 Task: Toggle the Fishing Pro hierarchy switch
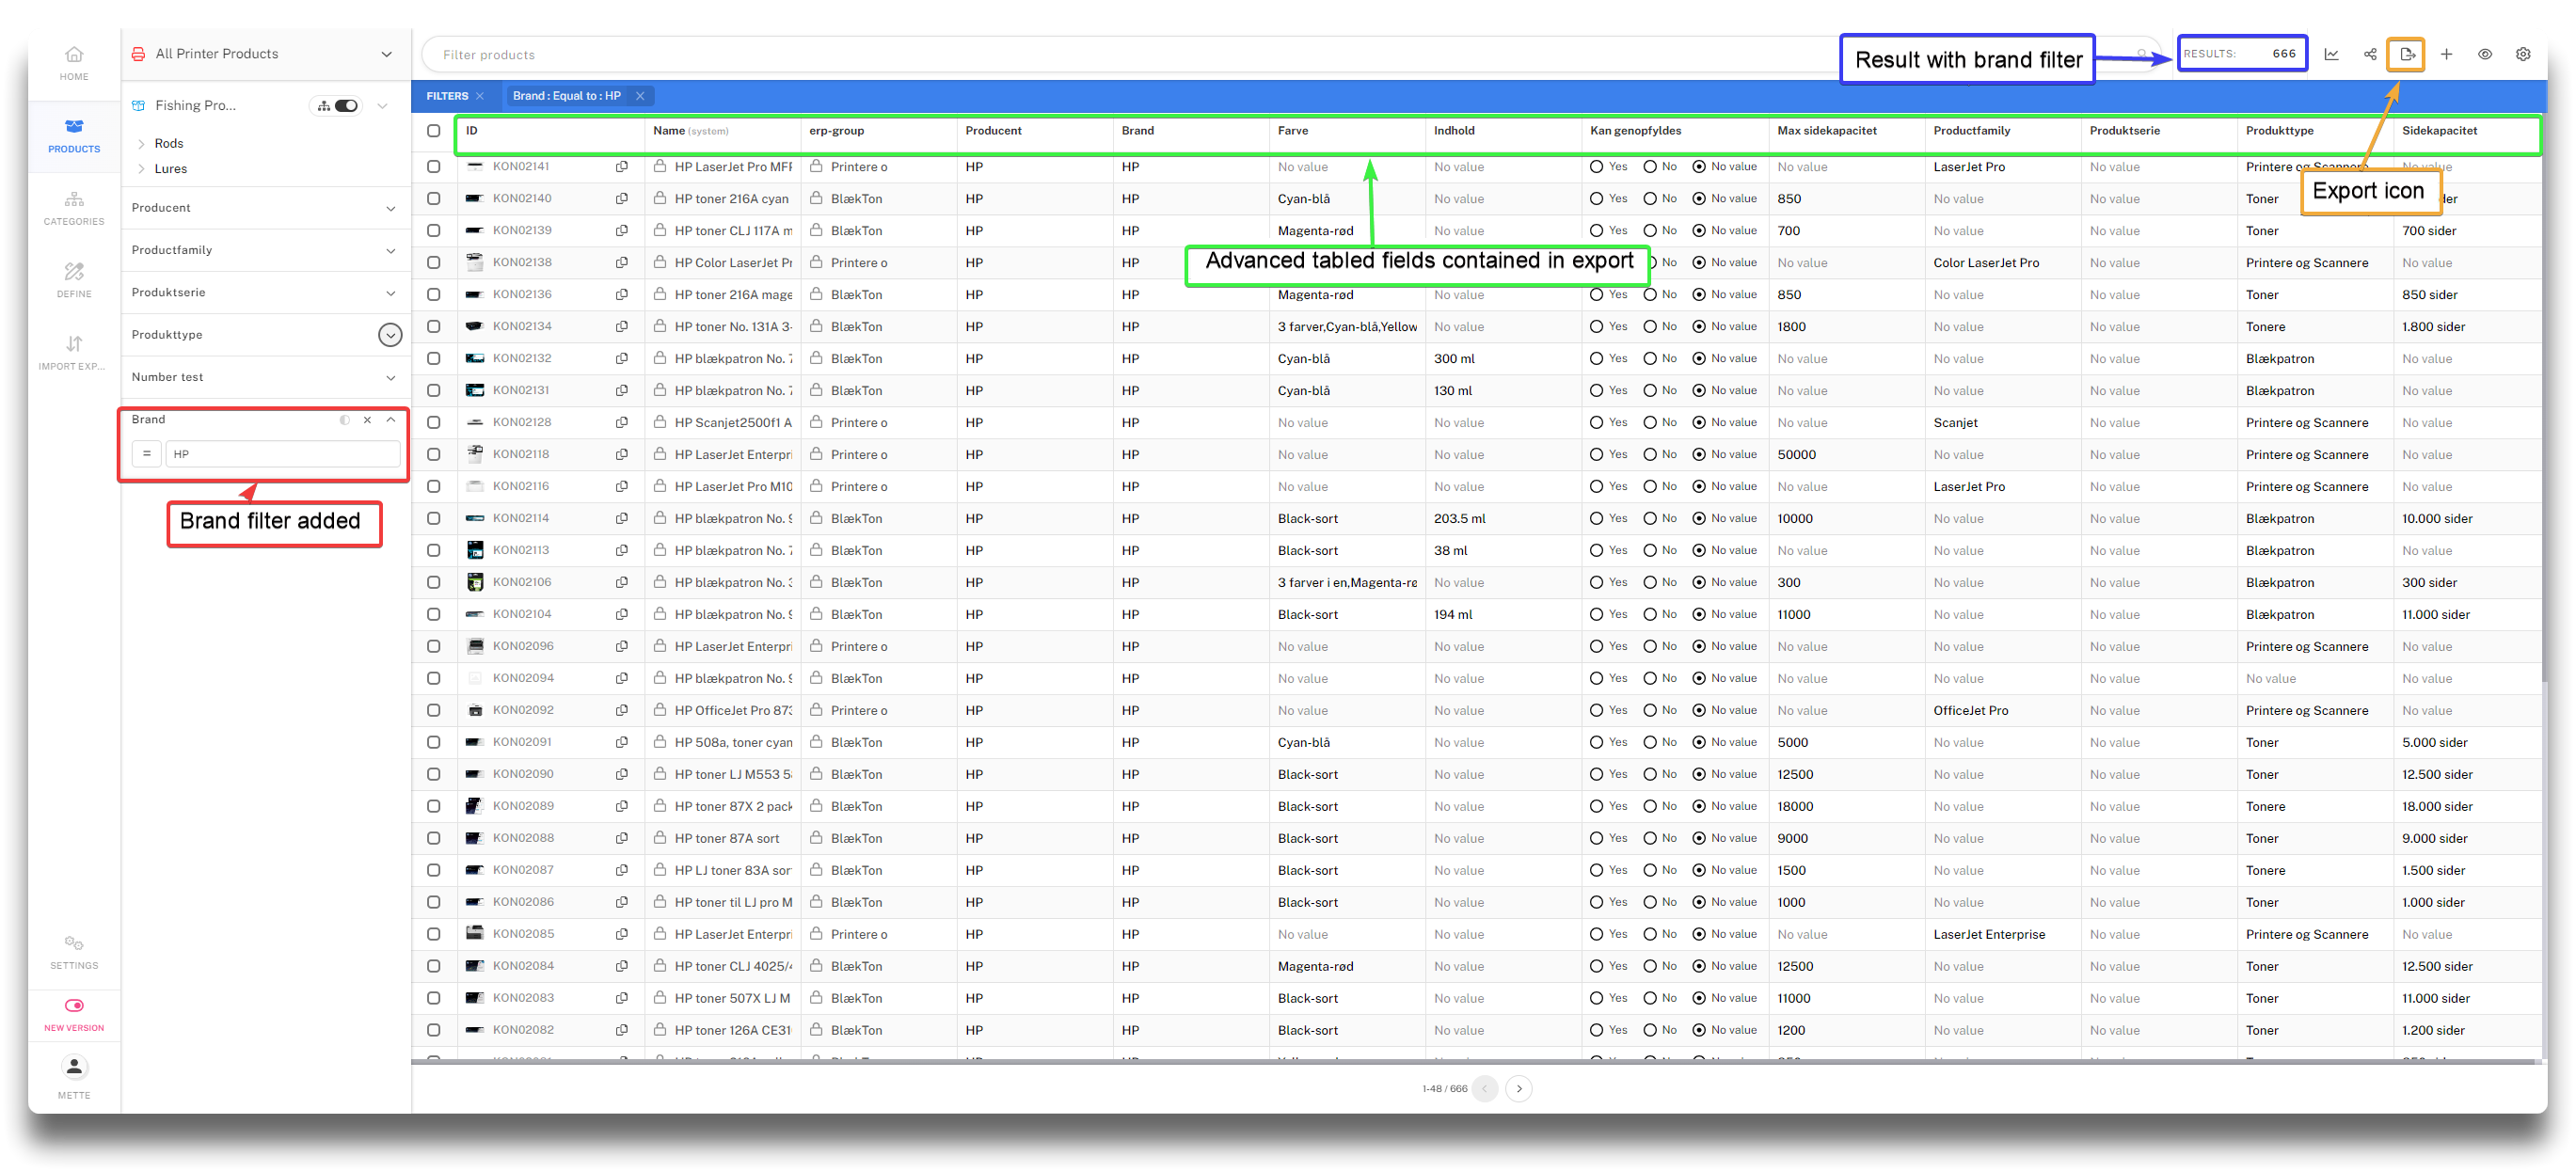pyautogui.click(x=346, y=106)
